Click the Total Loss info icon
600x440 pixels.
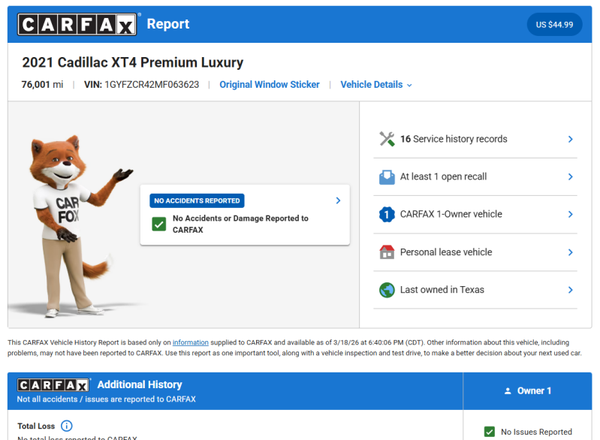coord(67,426)
